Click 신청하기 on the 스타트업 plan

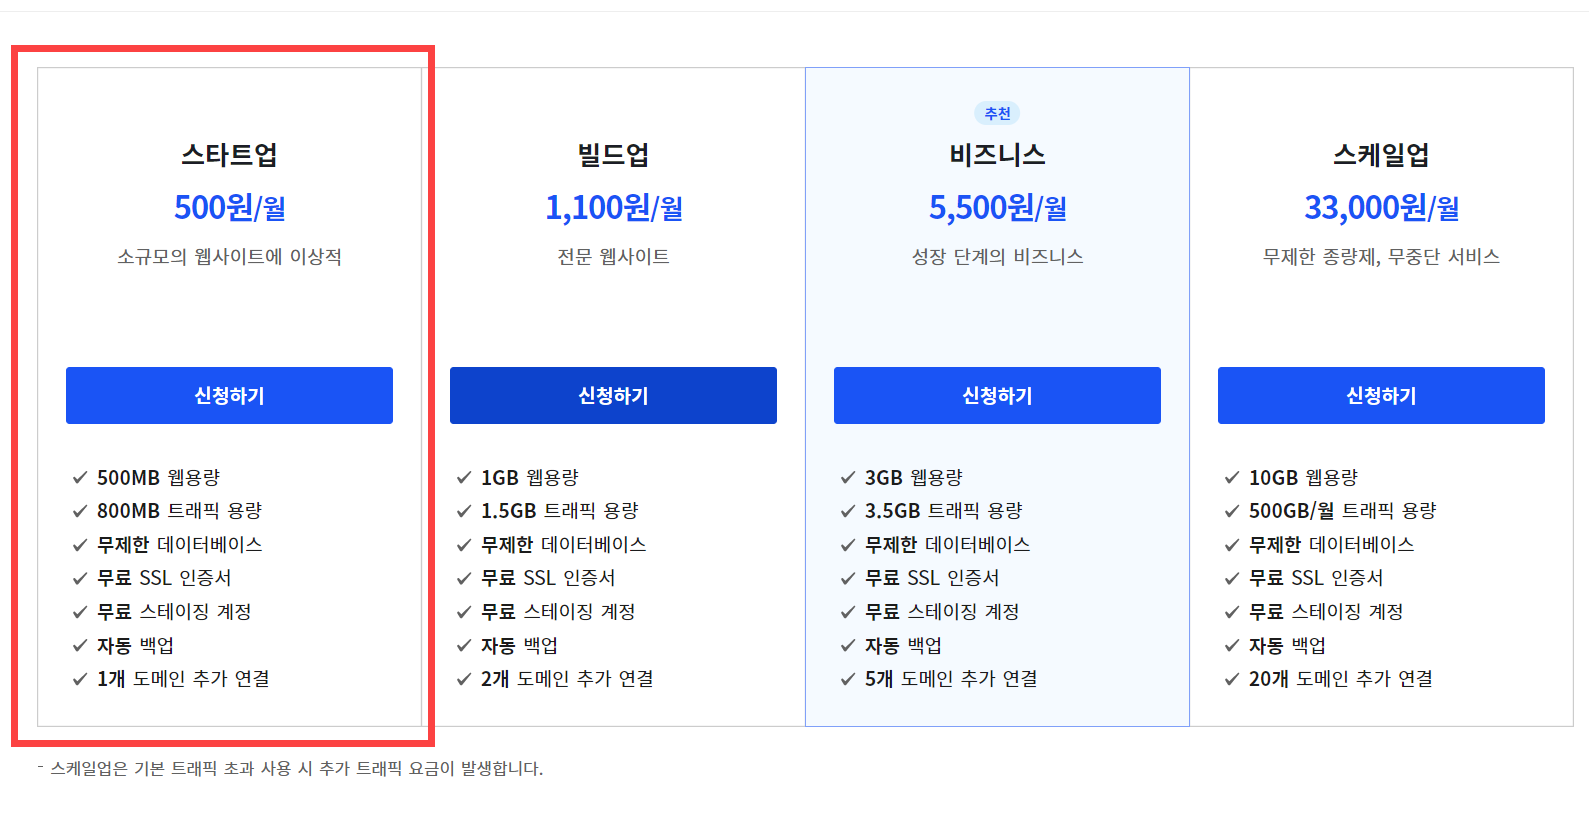(x=229, y=395)
